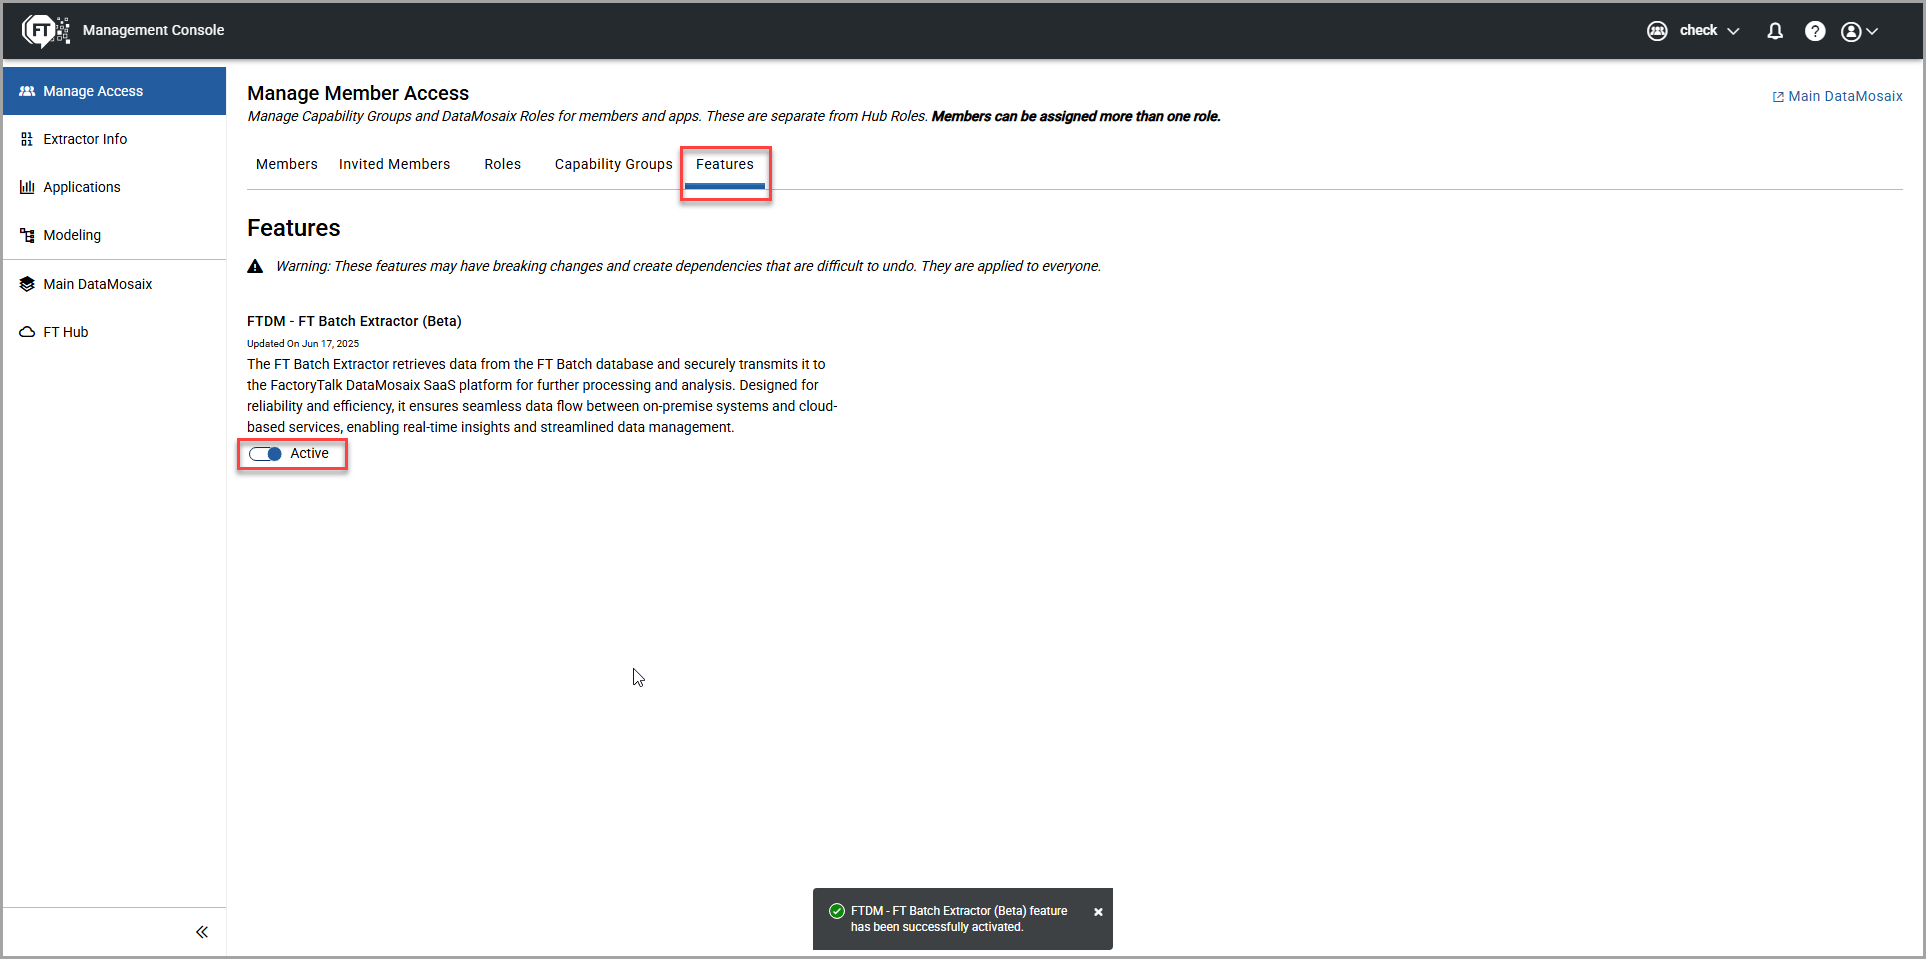
Task: Toggle the FT Batch Extractor Active switch
Action: 266,454
